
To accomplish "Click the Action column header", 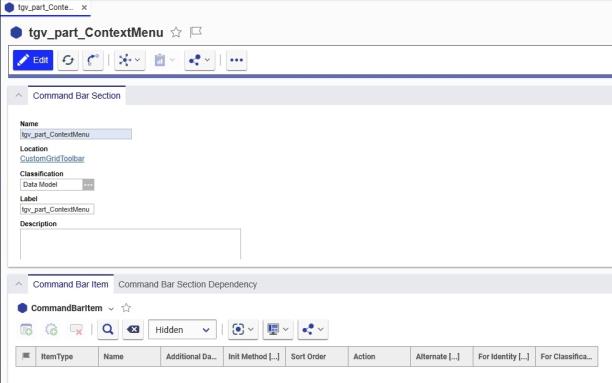I will coord(379,356).
